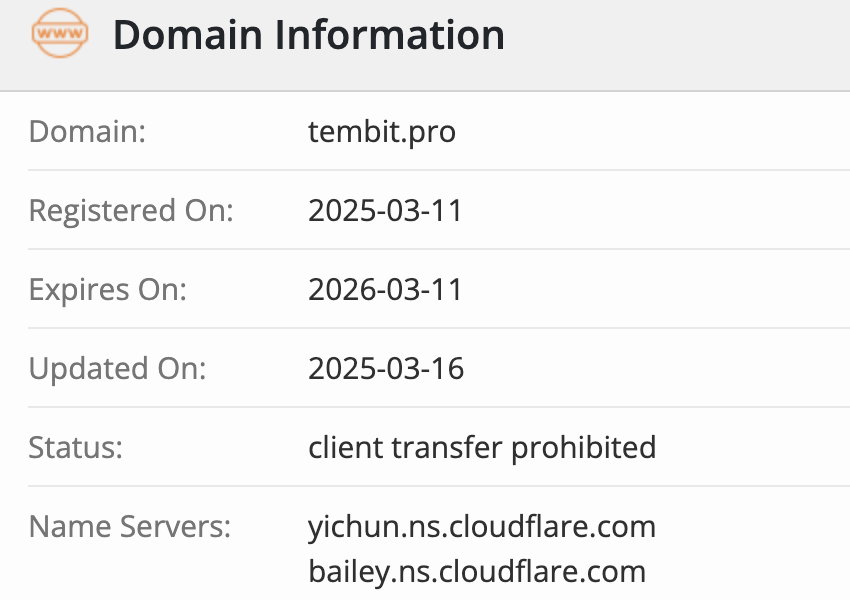Click the word Information in the heading
The image size is (850, 600).
[390, 35]
